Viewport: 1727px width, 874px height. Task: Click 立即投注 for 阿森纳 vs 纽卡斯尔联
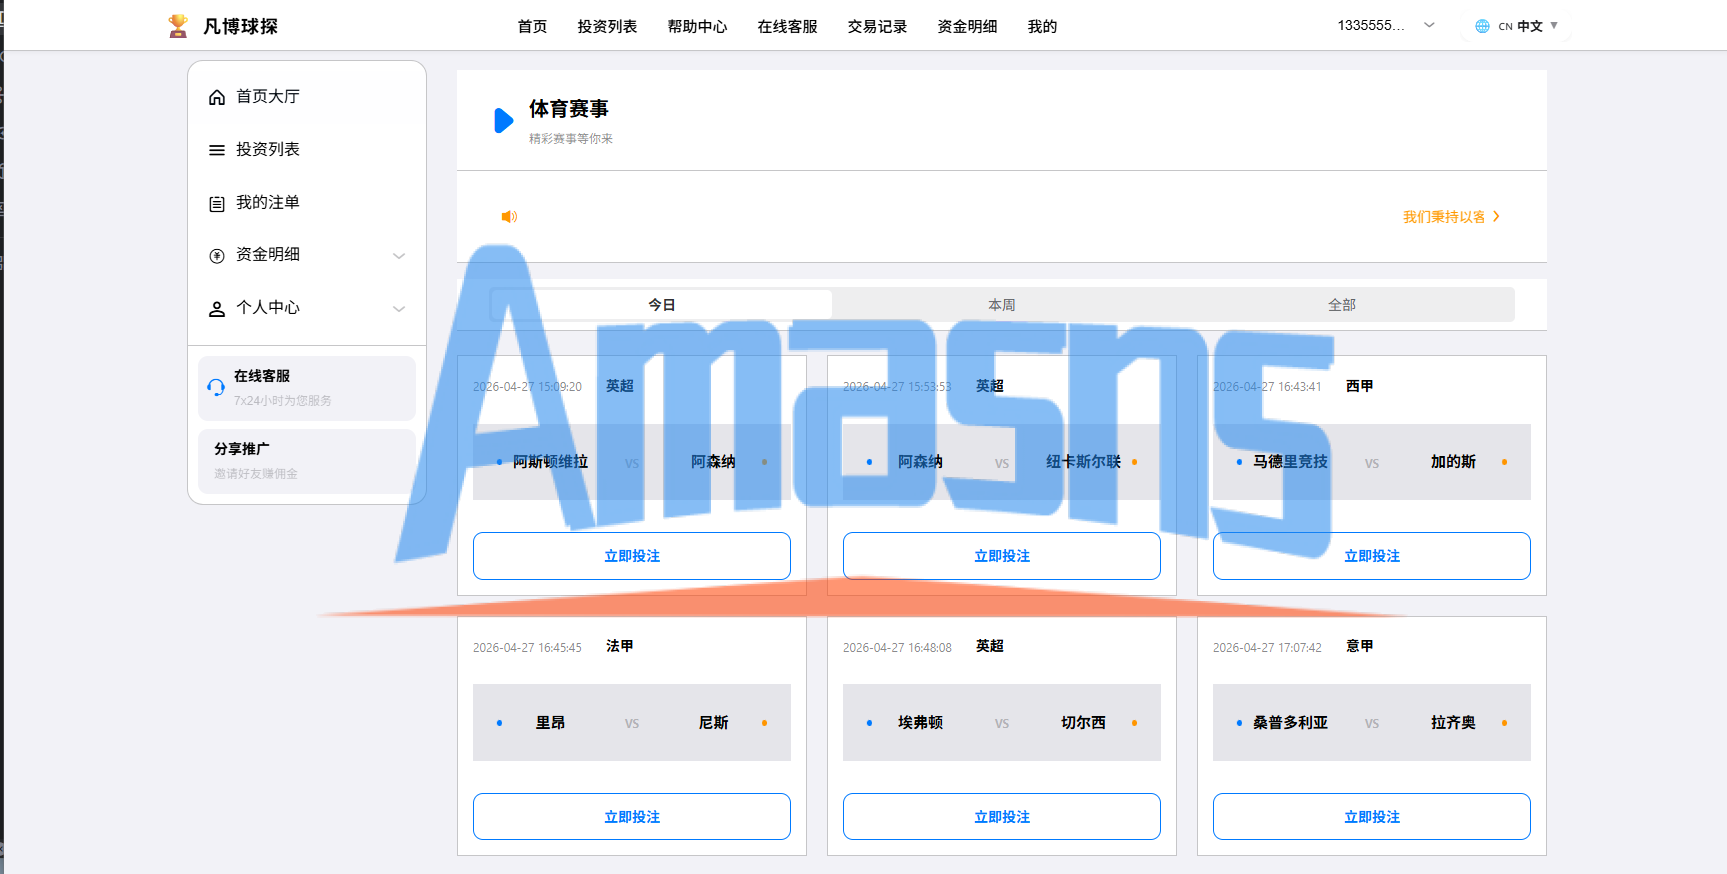click(x=1002, y=556)
